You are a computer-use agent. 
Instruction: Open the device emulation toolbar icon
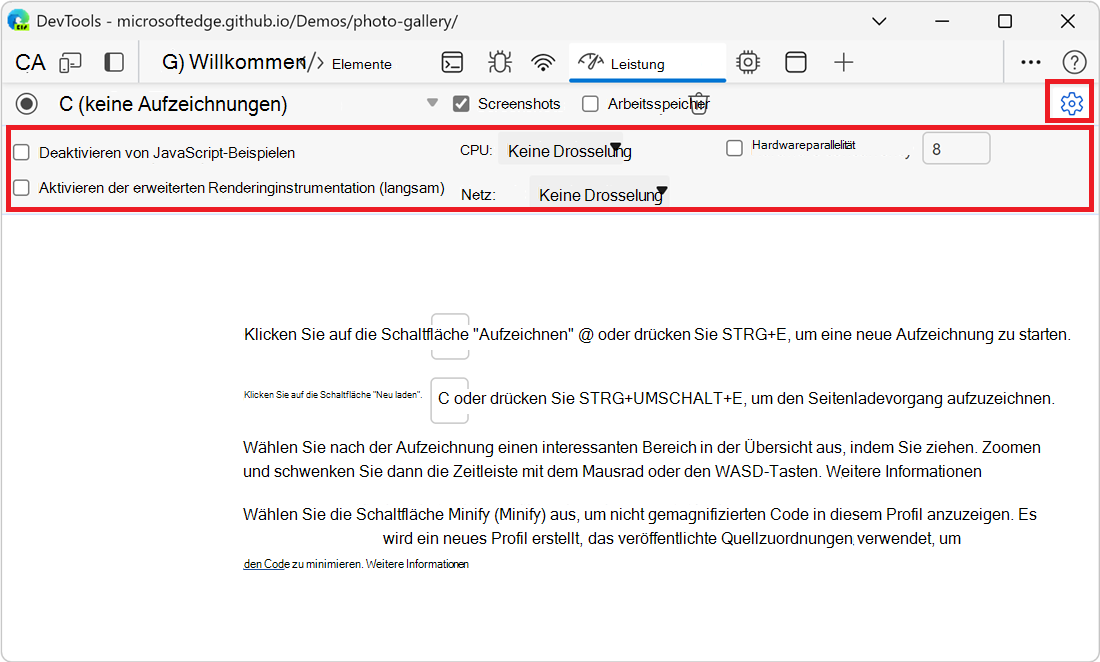(69, 61)
